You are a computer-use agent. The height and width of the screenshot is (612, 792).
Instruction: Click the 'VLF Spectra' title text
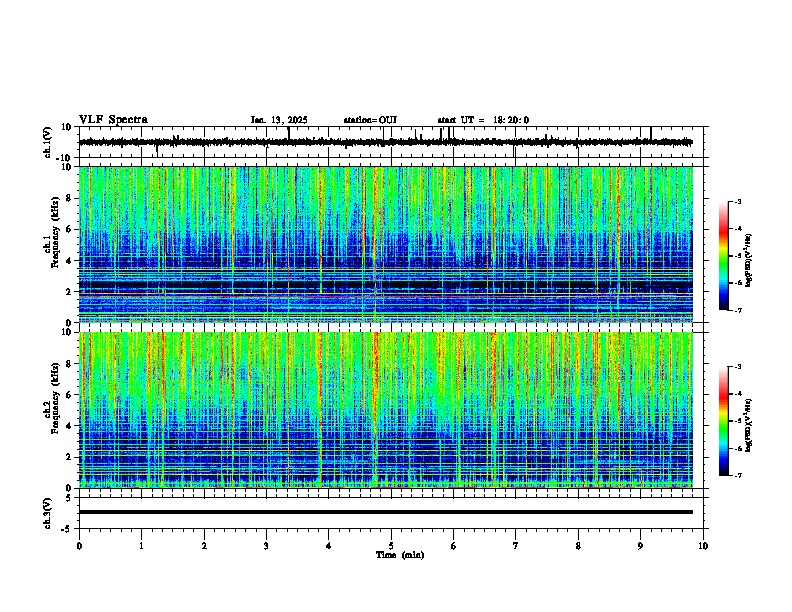tap(113, 120)
